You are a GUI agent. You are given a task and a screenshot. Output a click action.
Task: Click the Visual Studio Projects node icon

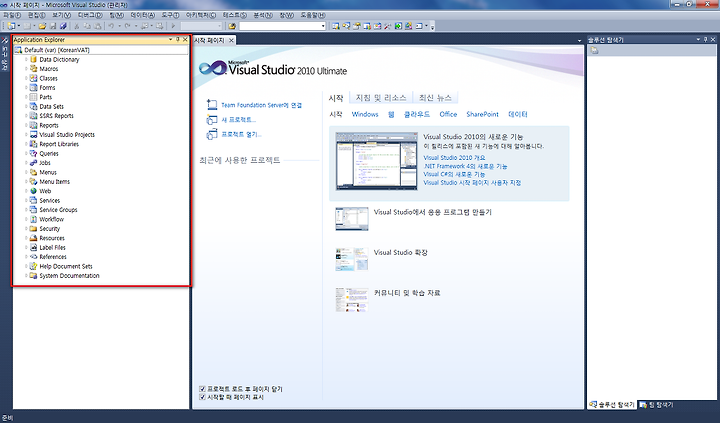coord(33,135)
